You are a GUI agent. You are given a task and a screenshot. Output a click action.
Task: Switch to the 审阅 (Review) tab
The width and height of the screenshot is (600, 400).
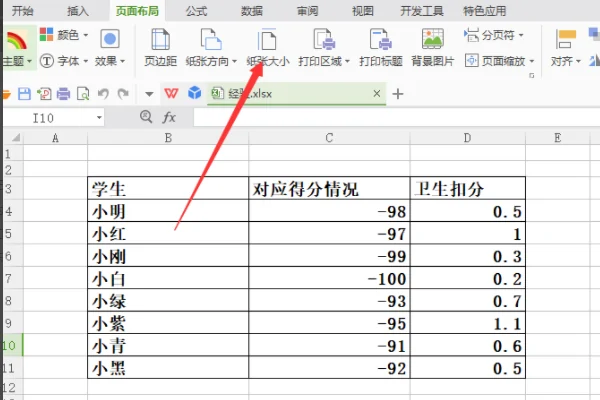click(x=307, y=11)
